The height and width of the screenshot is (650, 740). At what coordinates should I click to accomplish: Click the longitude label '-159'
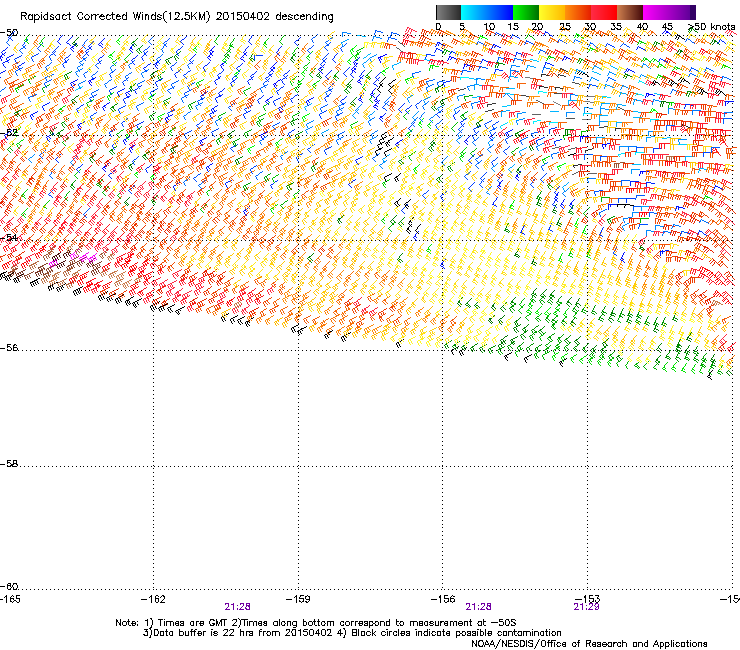pos(298,599)
